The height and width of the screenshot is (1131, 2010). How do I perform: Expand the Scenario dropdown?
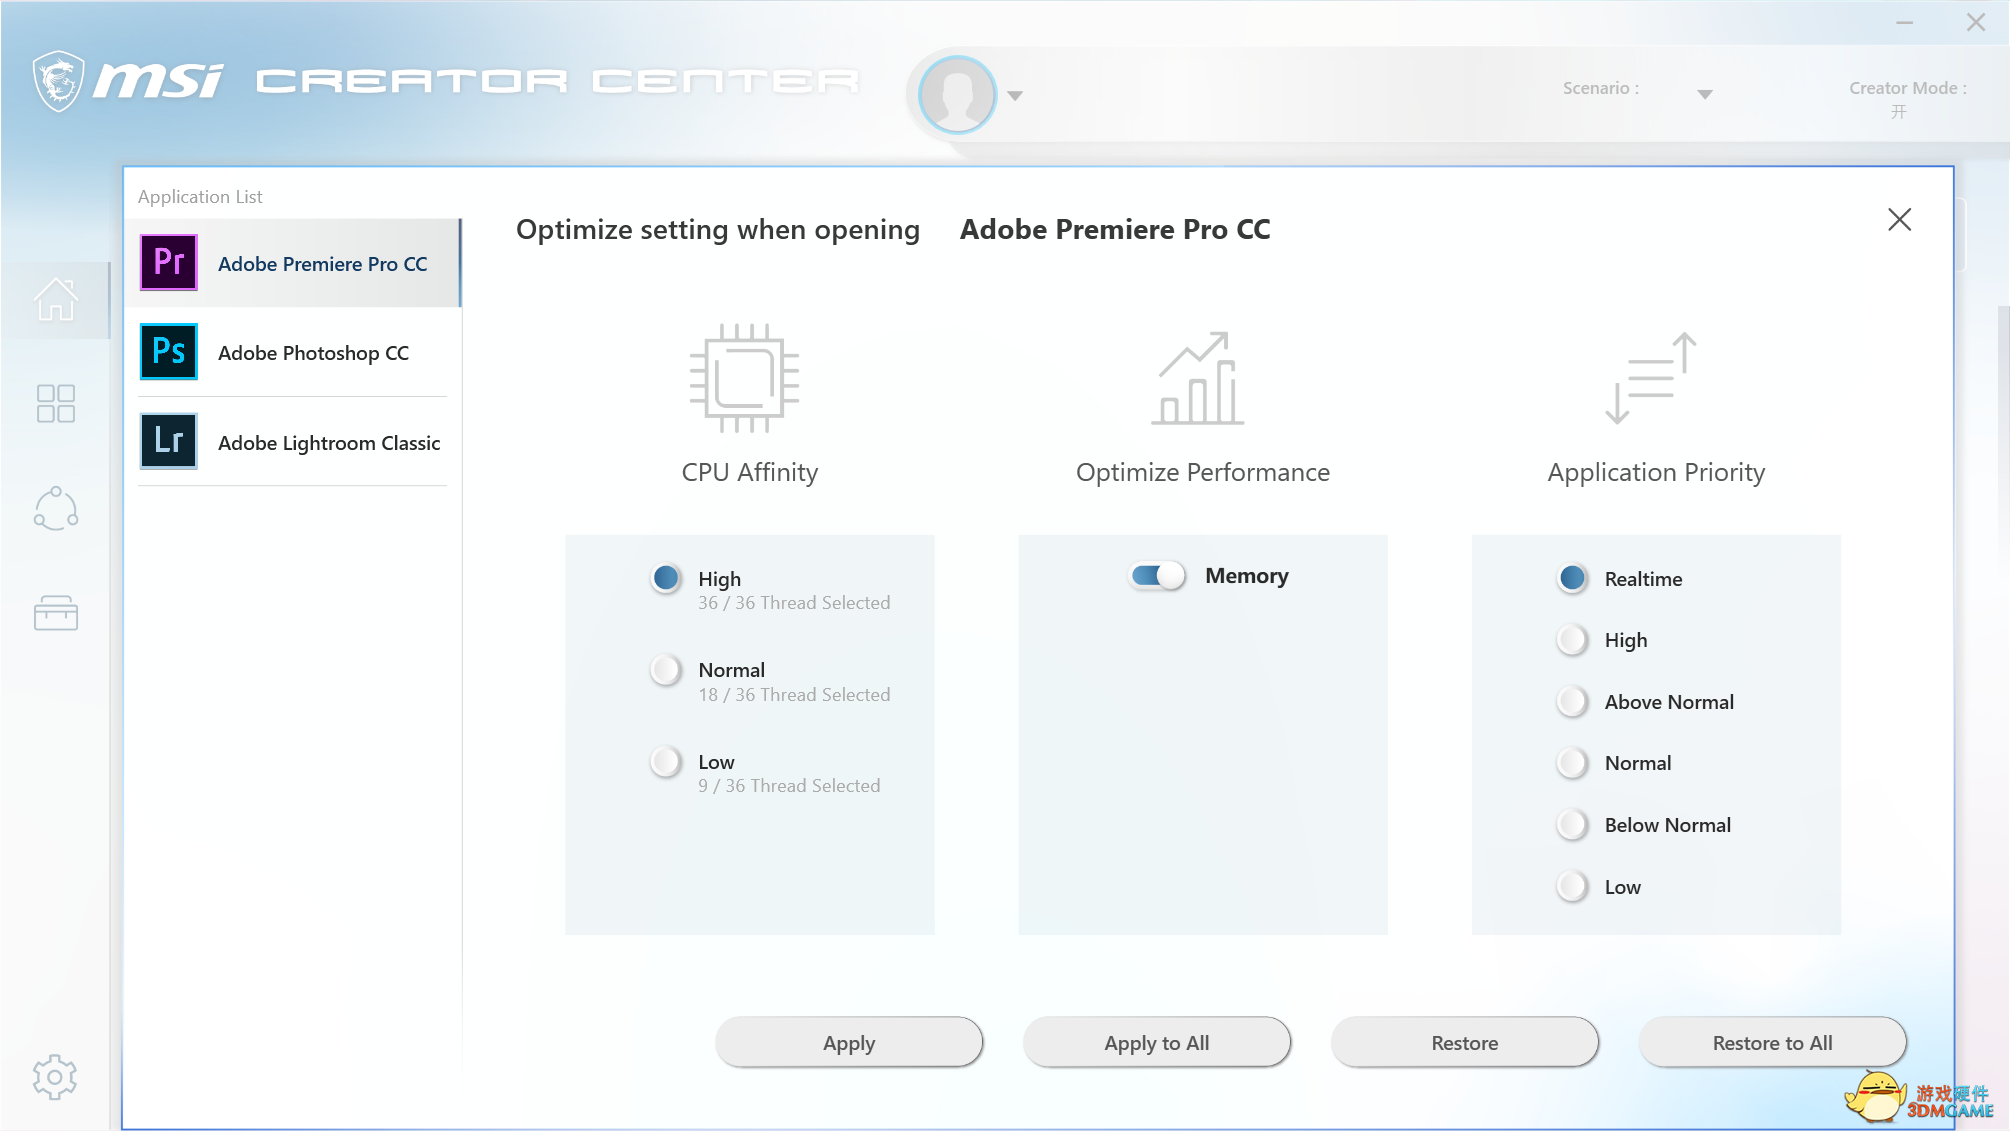pyautogui.click(x=1705, y=94)
